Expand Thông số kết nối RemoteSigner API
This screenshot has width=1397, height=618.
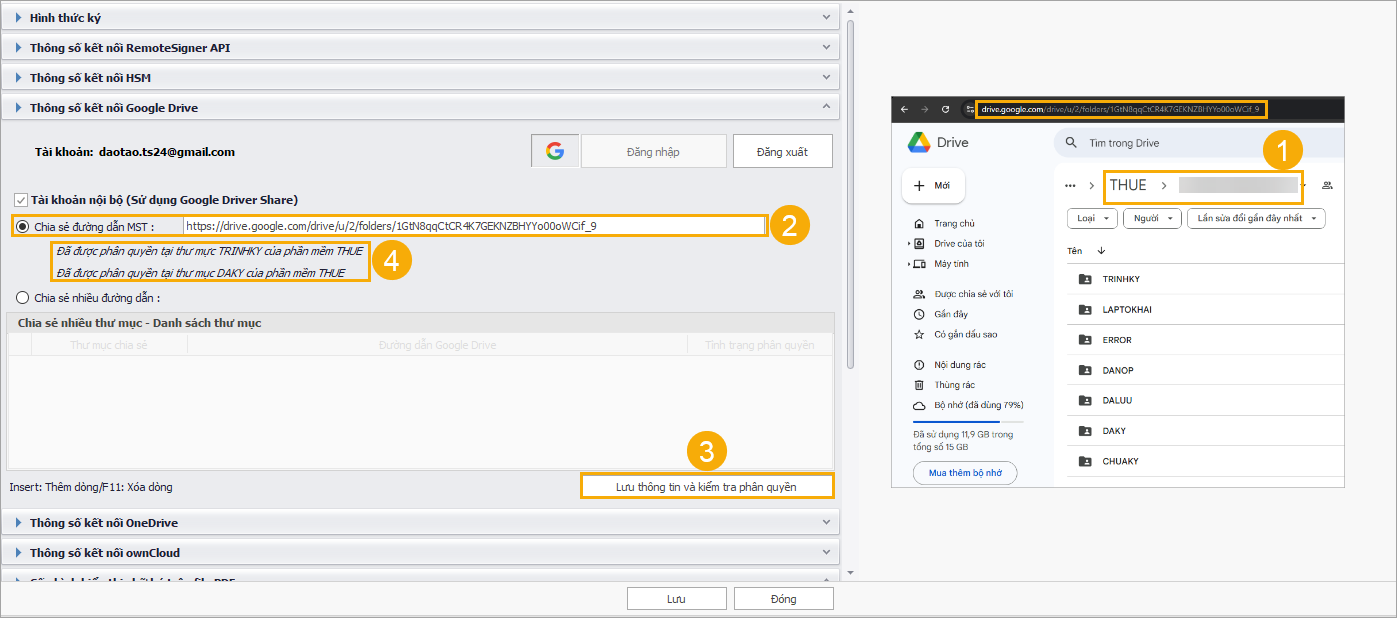coord(420,47)
